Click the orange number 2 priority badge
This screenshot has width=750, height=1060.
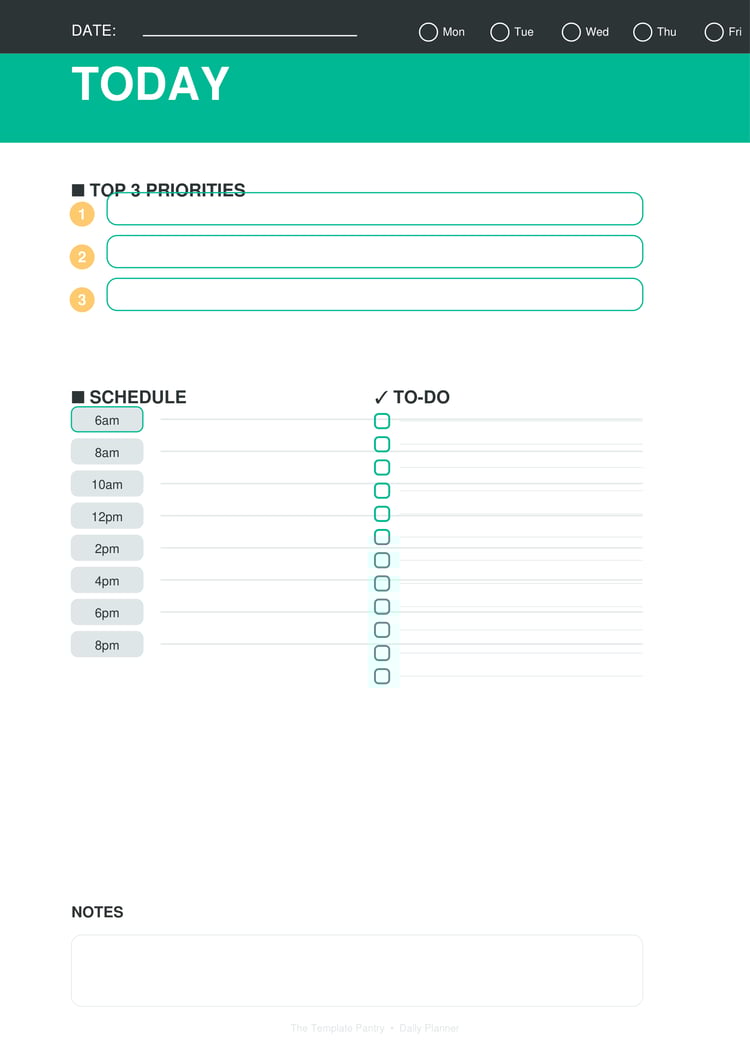82,257
